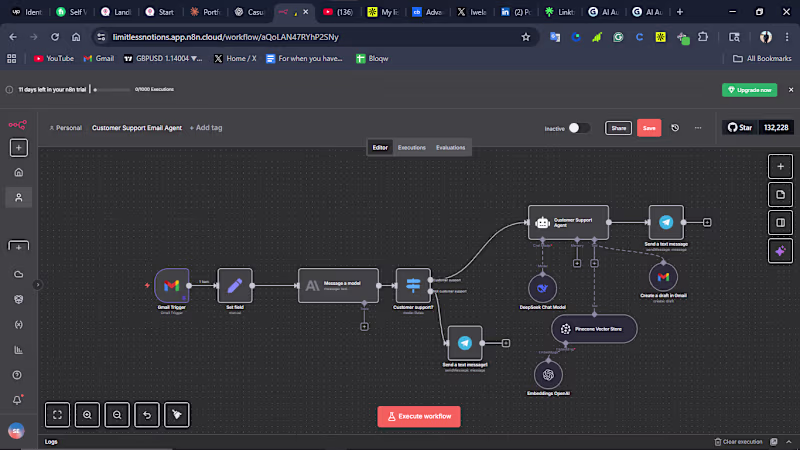Open Personal projects in sidebar
800x450 pixels.
coord(19,197)
